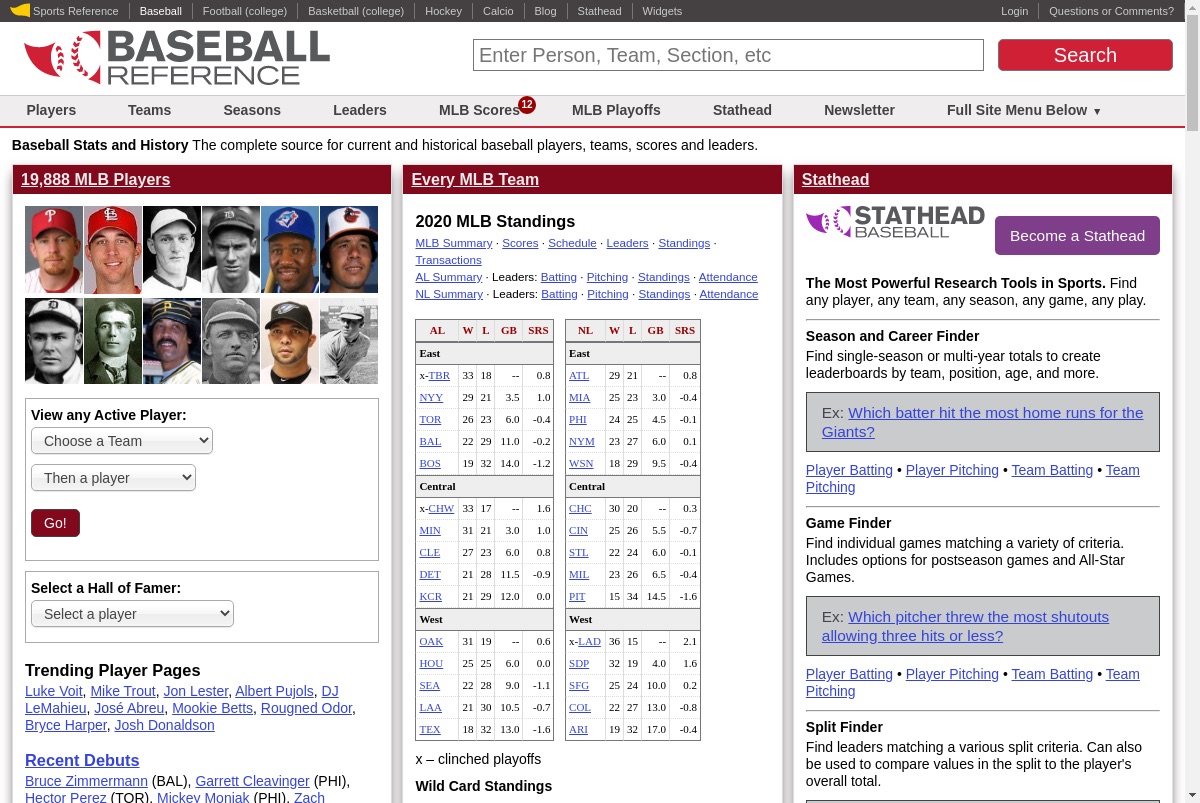Click the Become a Stathead button
Viewport: 1200px width, 803px height.
click(x=1077, y=236)
